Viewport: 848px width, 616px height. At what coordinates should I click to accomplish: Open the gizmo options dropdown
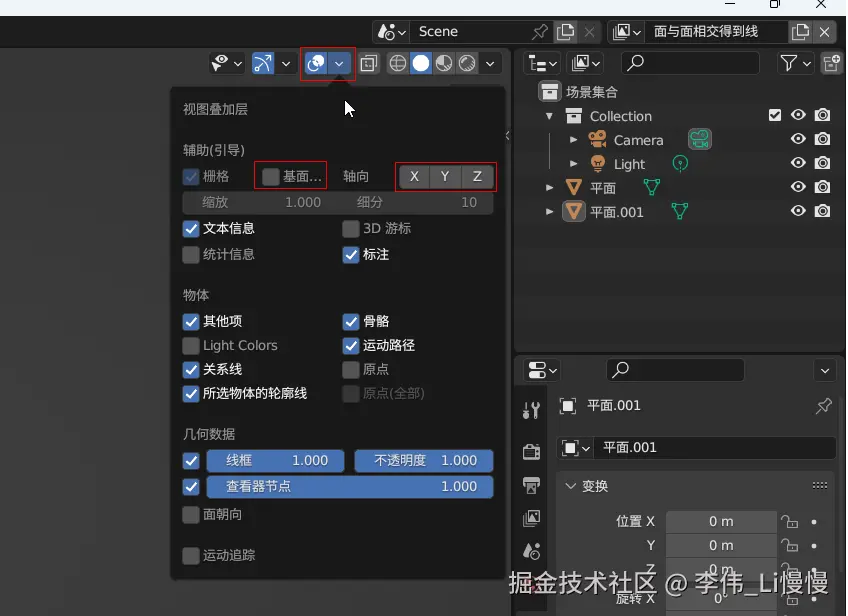pos(286,63)
